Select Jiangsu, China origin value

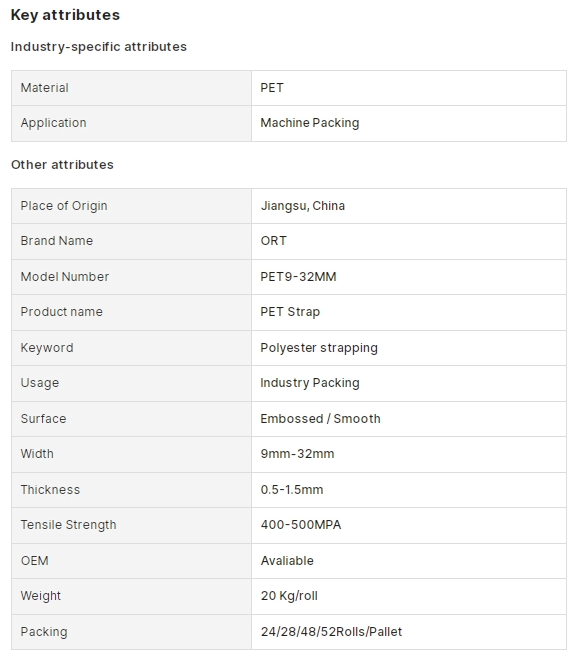point(303,206)
